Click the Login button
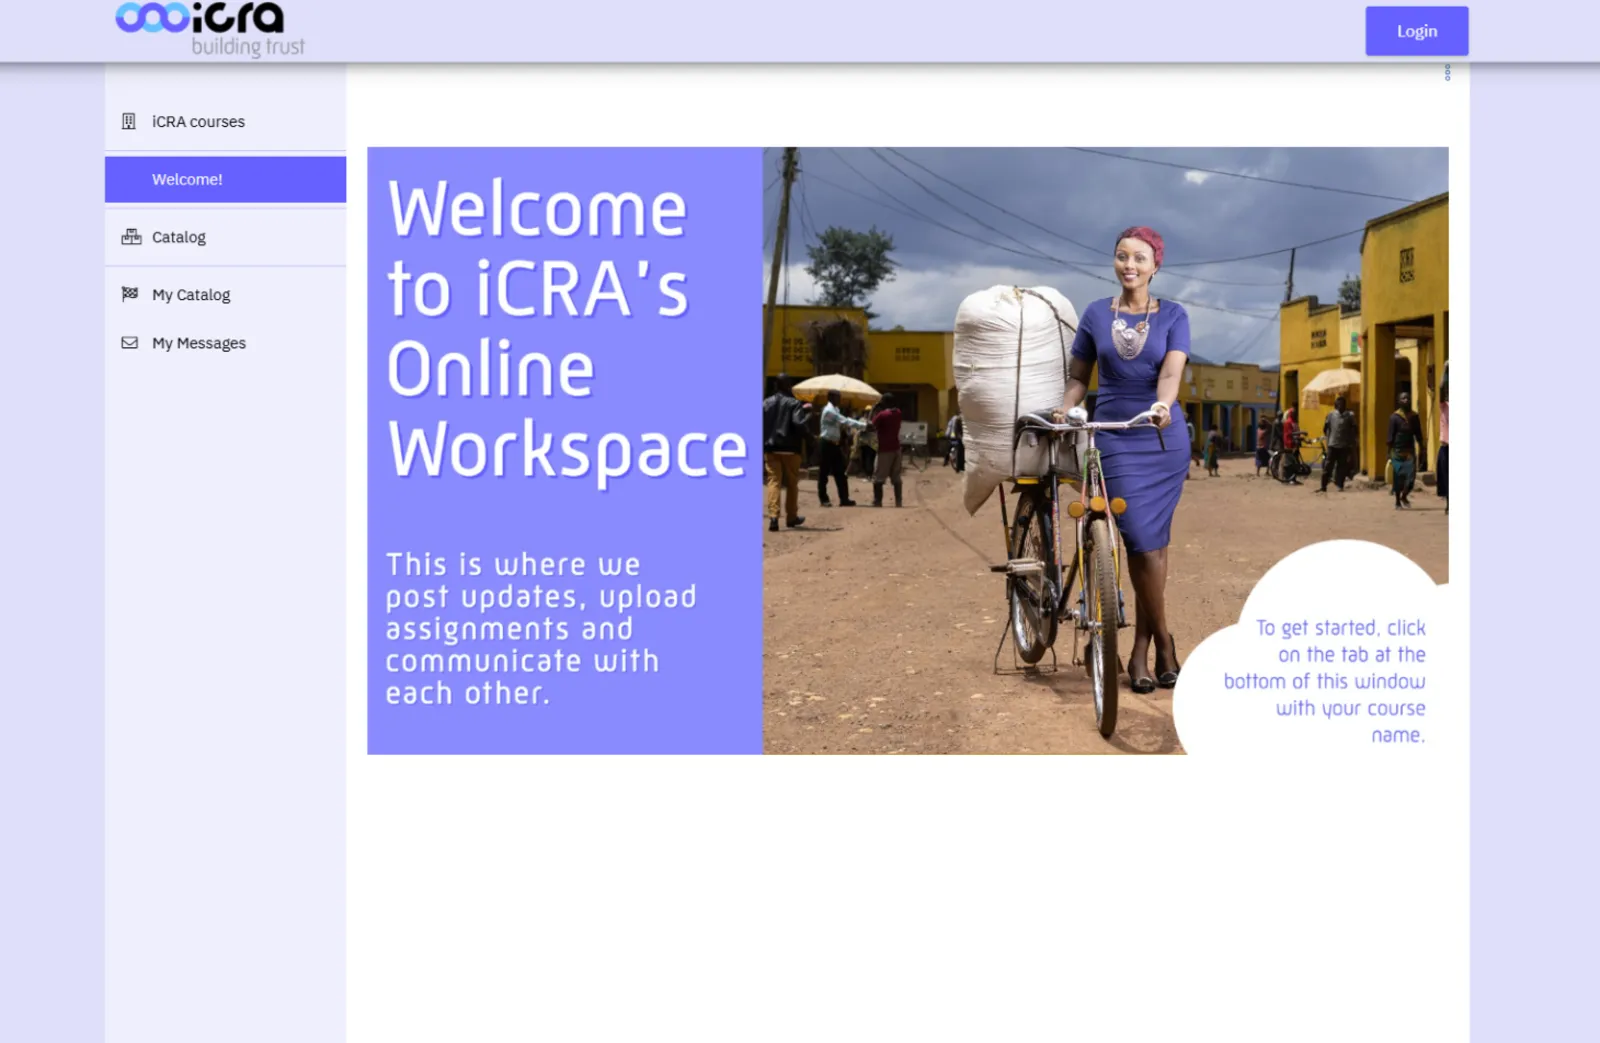The image size is (1600, 1043). click(1416, 31)
